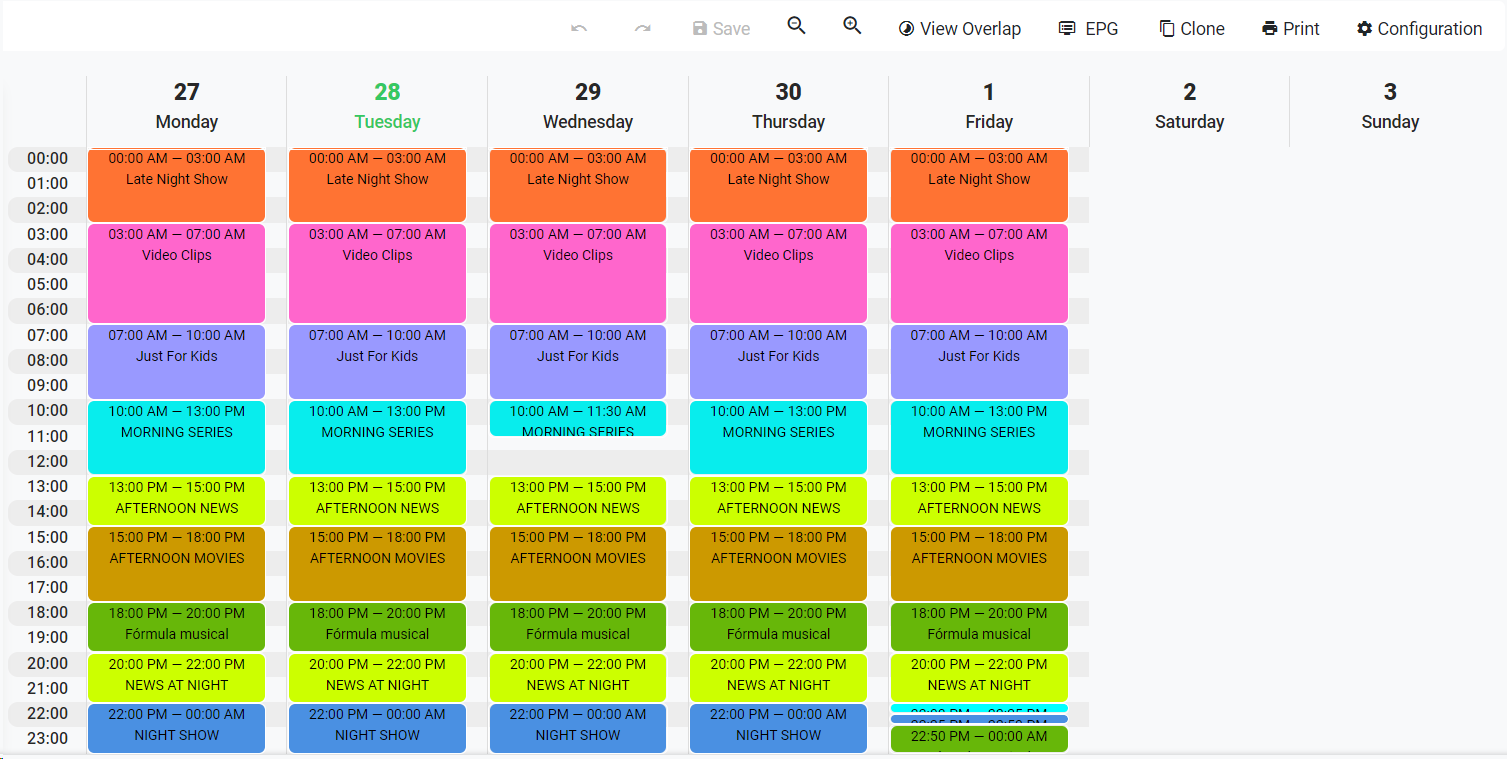Print the weekly schedule
Screen dimensions: 1507x759
click(1290, 29)
